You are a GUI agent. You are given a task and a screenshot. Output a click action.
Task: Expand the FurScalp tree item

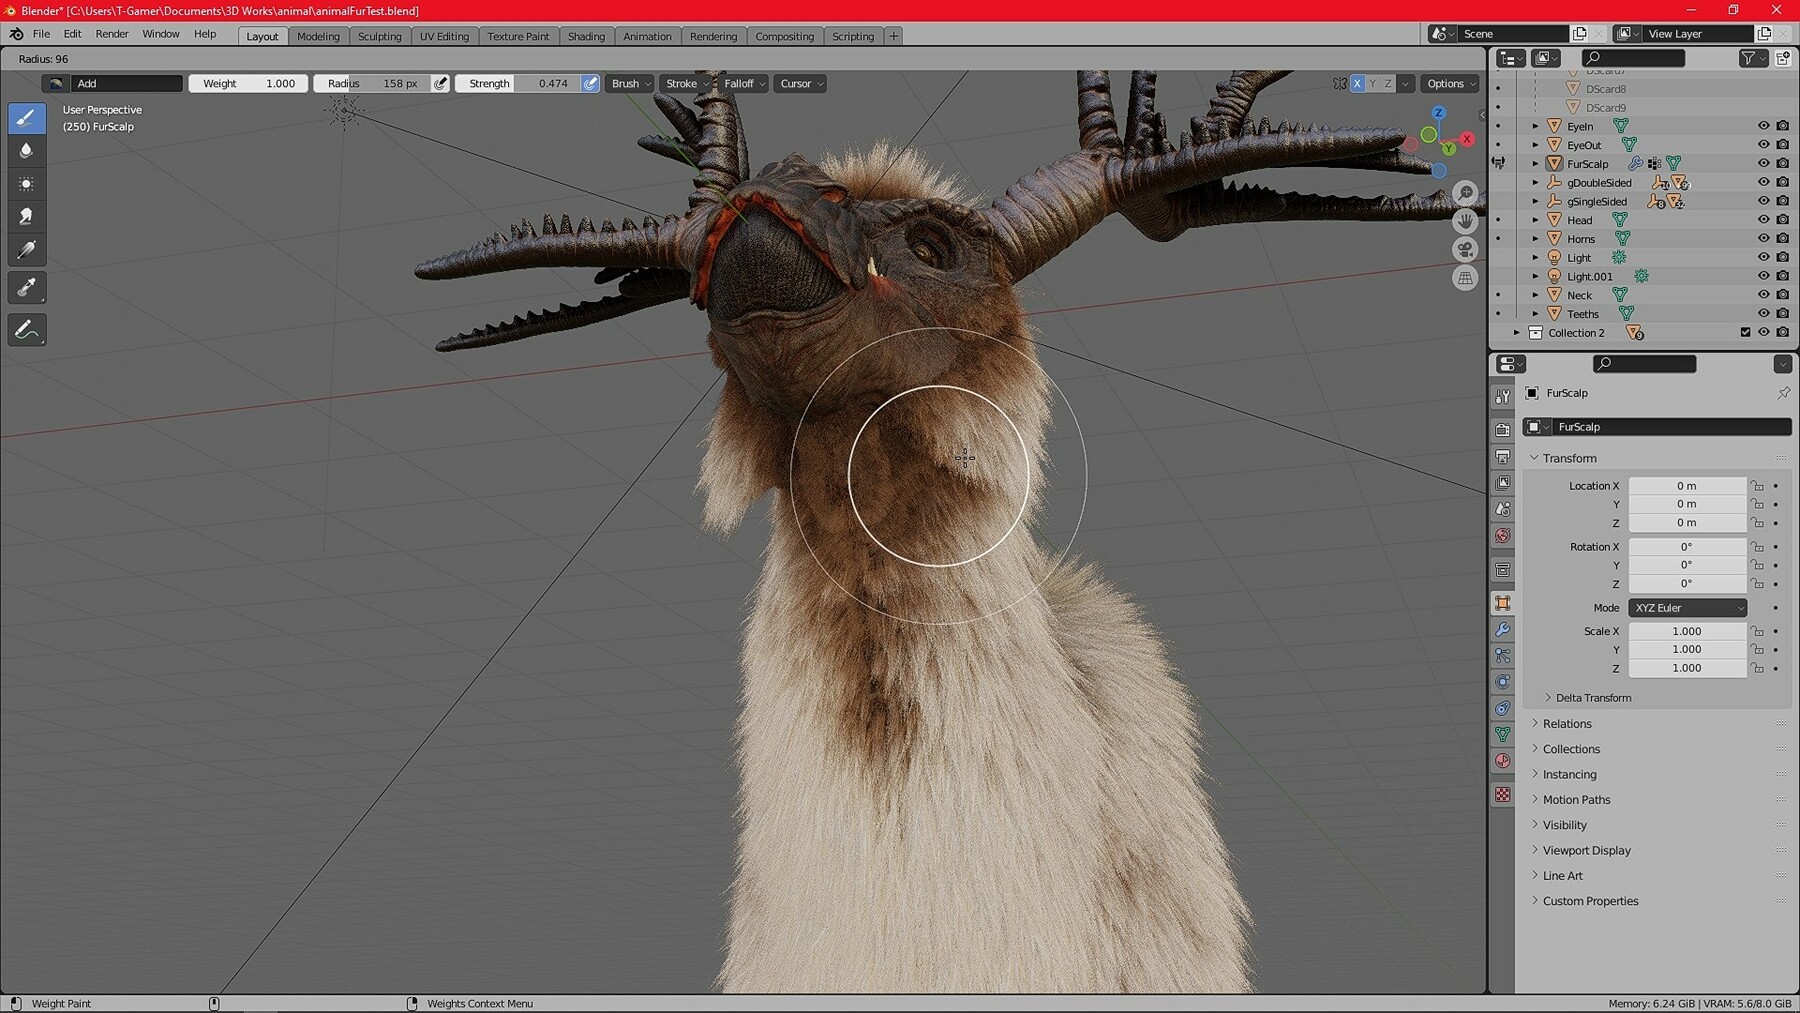click(1535, 164)
